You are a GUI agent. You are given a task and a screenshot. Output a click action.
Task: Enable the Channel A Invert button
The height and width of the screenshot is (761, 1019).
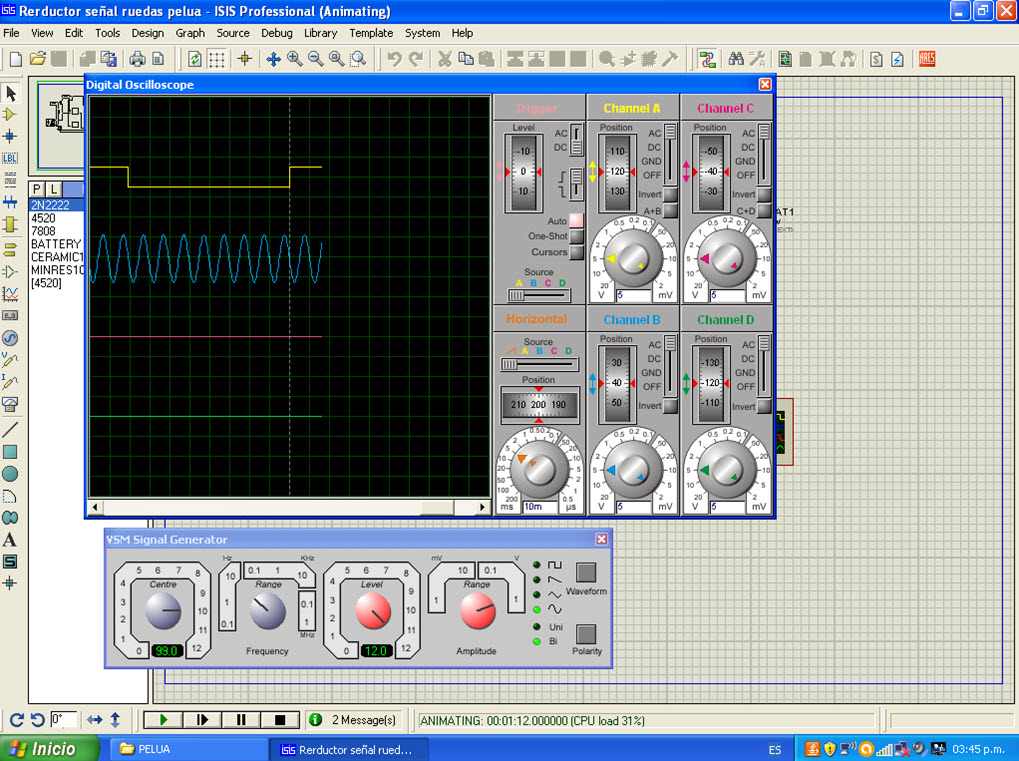tap(670, 194)
